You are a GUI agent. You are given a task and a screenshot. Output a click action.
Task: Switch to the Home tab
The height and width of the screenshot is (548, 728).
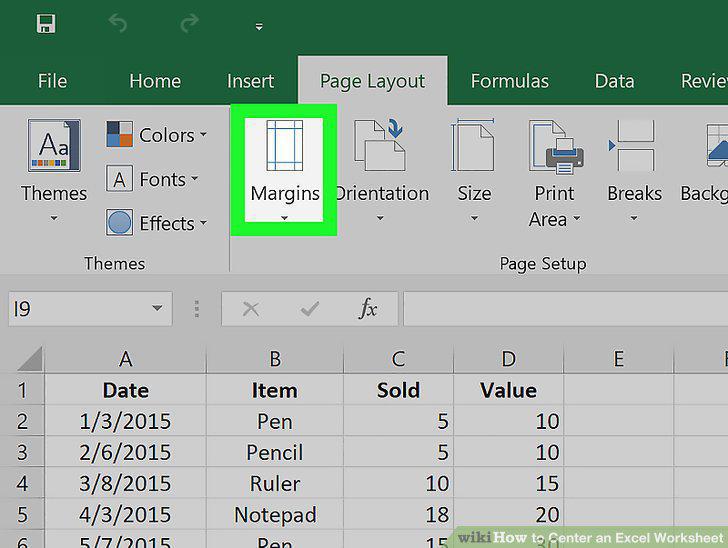click(155, 81)
